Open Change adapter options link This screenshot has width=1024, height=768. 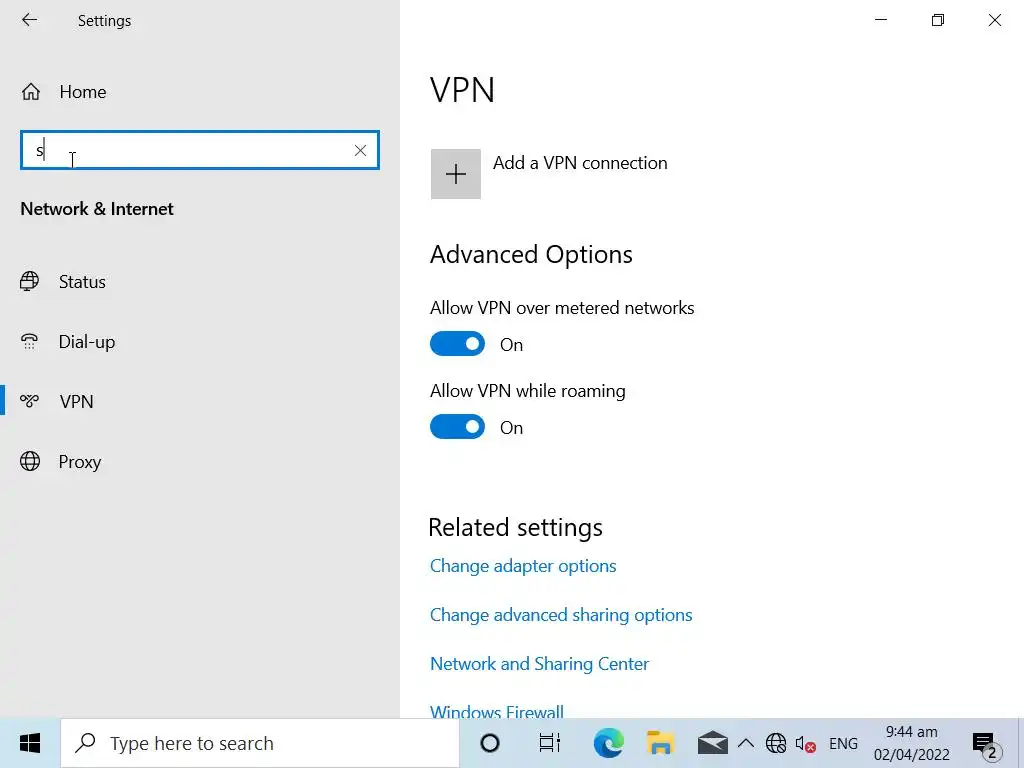tap(523, 566)
